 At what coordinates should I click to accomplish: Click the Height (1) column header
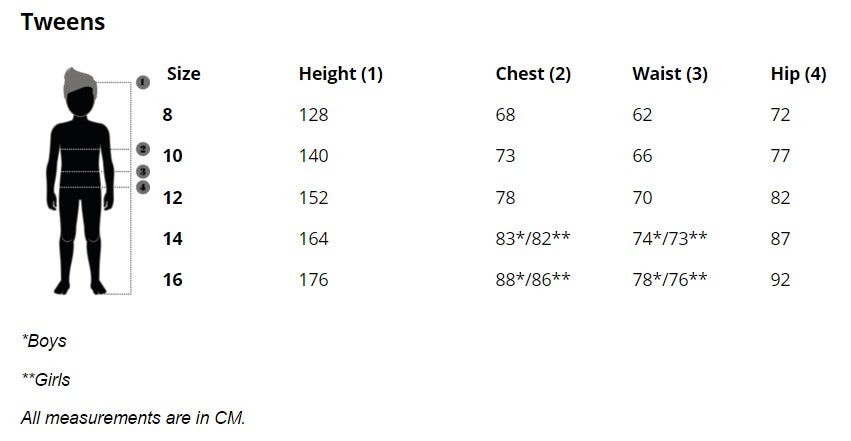coord(340,74)
